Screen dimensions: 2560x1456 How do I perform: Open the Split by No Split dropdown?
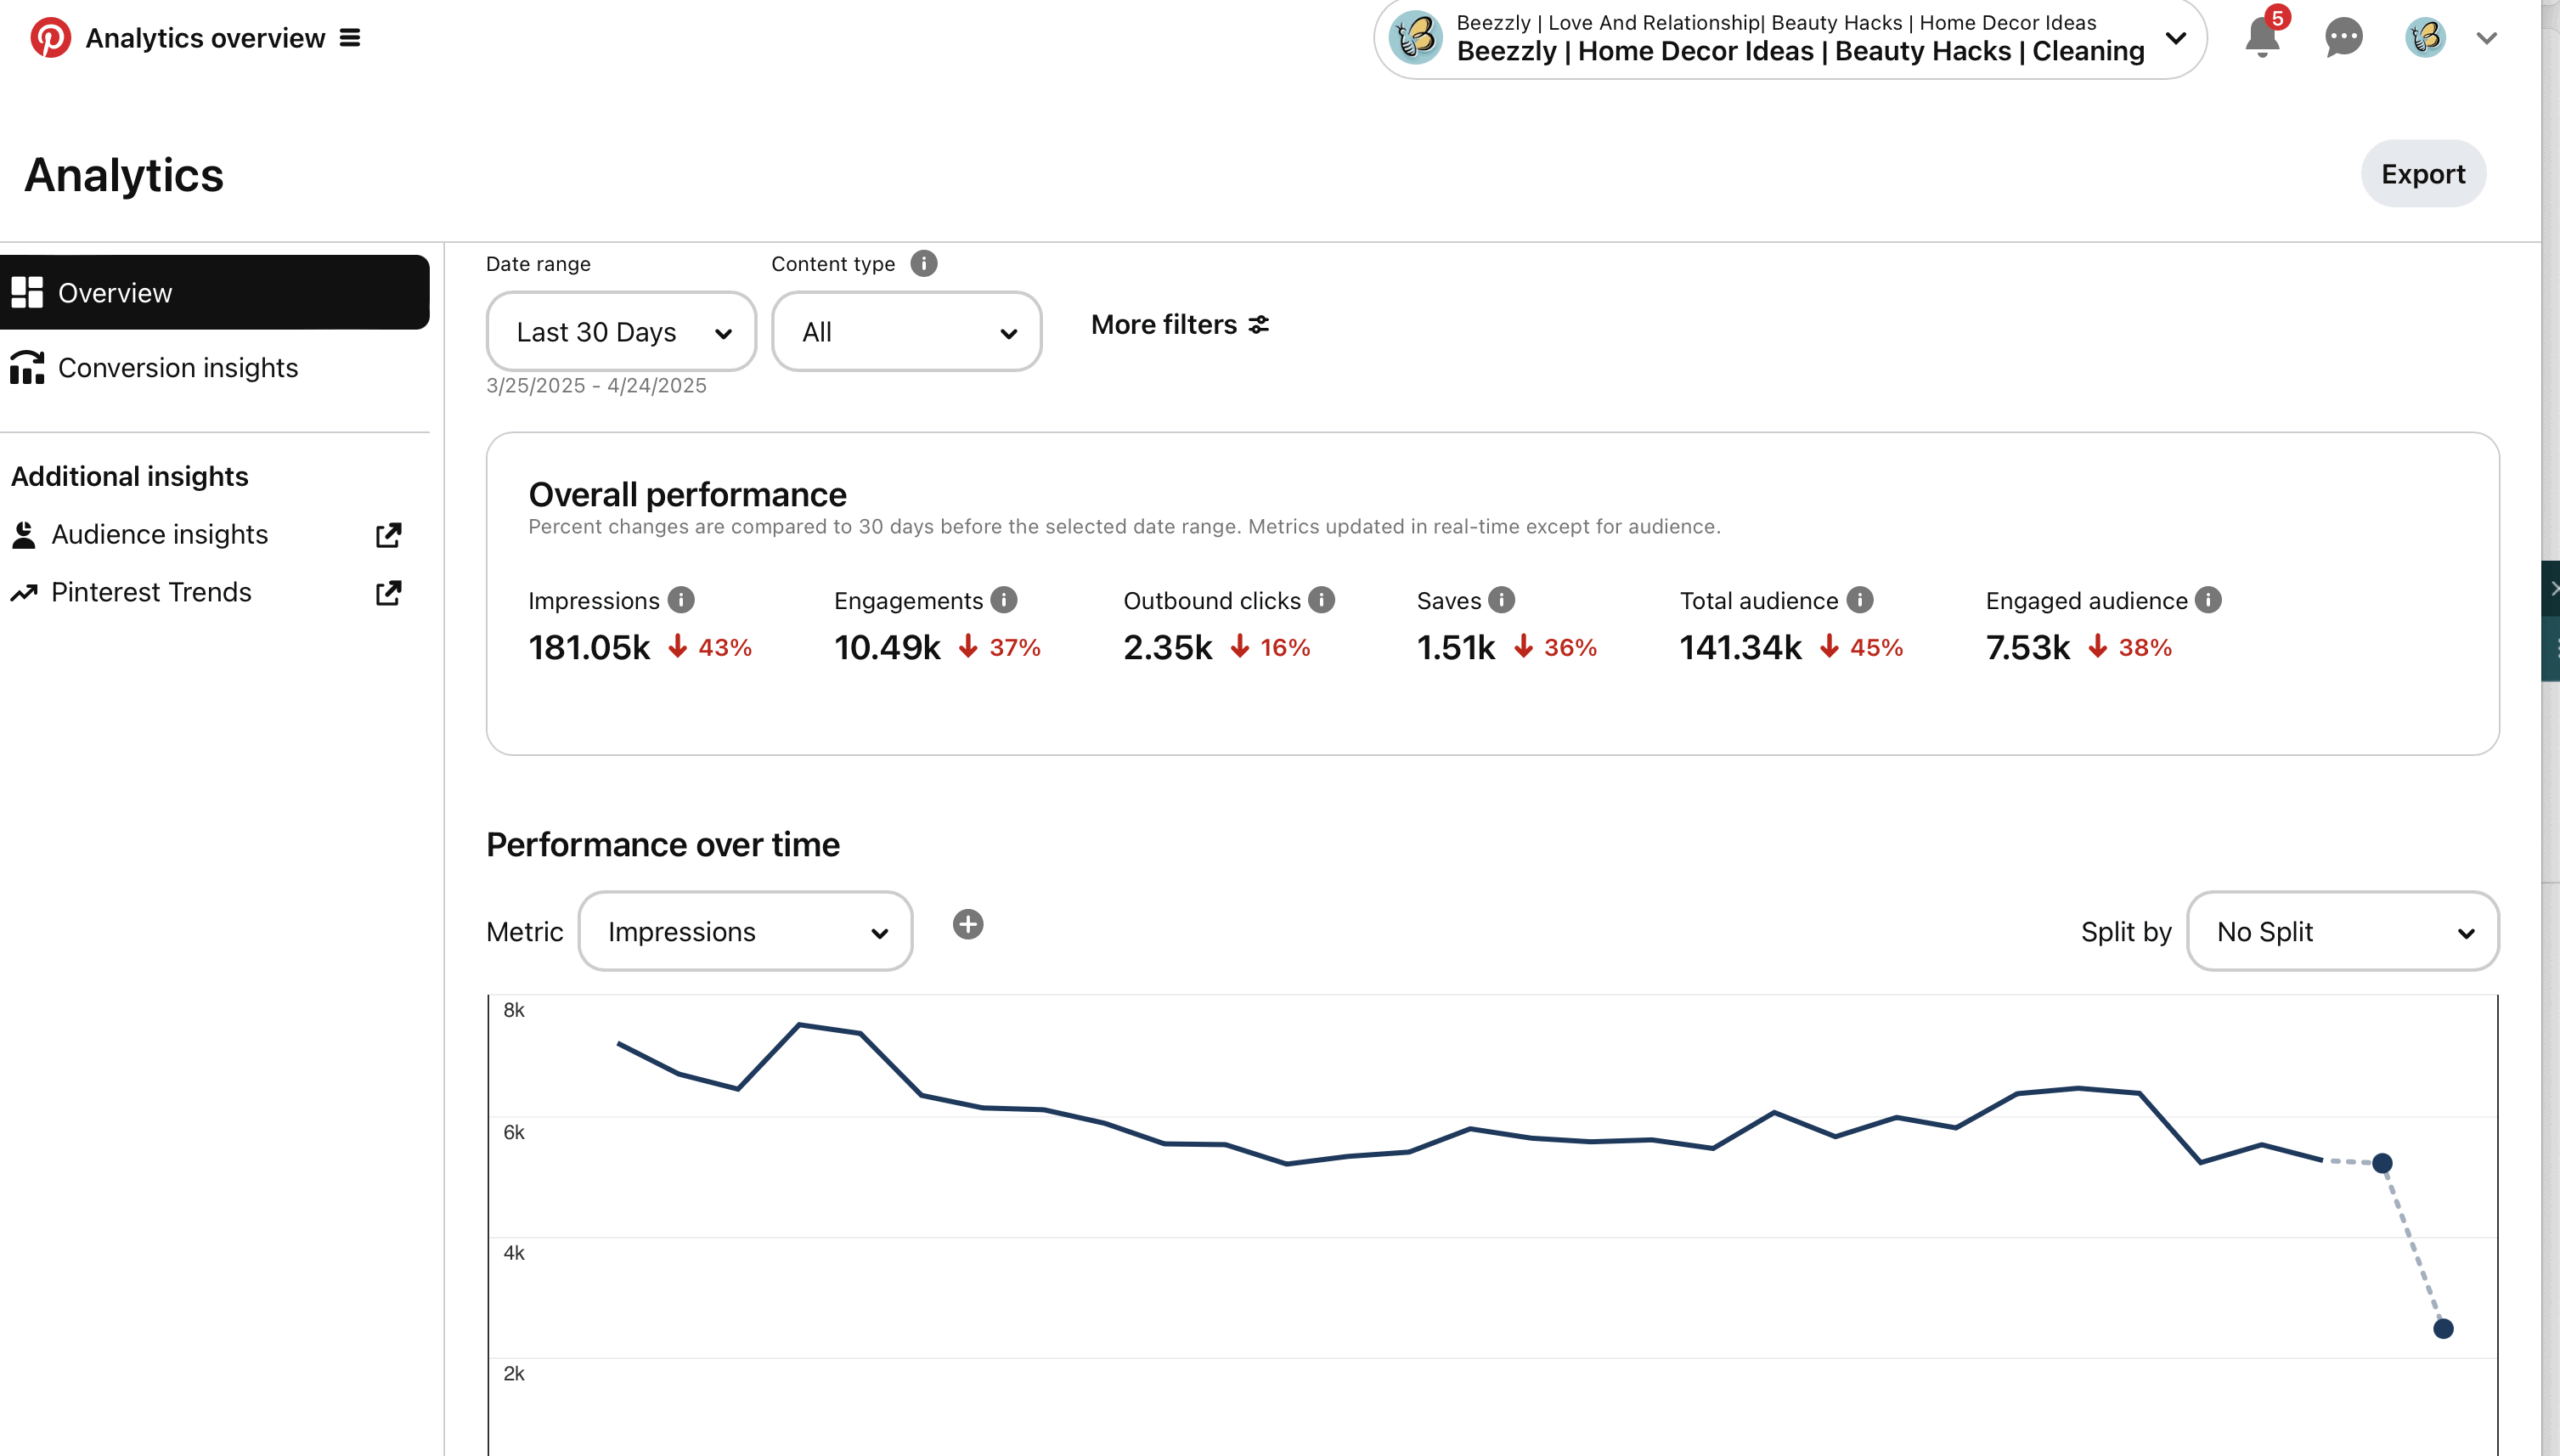click(2343, 931)
